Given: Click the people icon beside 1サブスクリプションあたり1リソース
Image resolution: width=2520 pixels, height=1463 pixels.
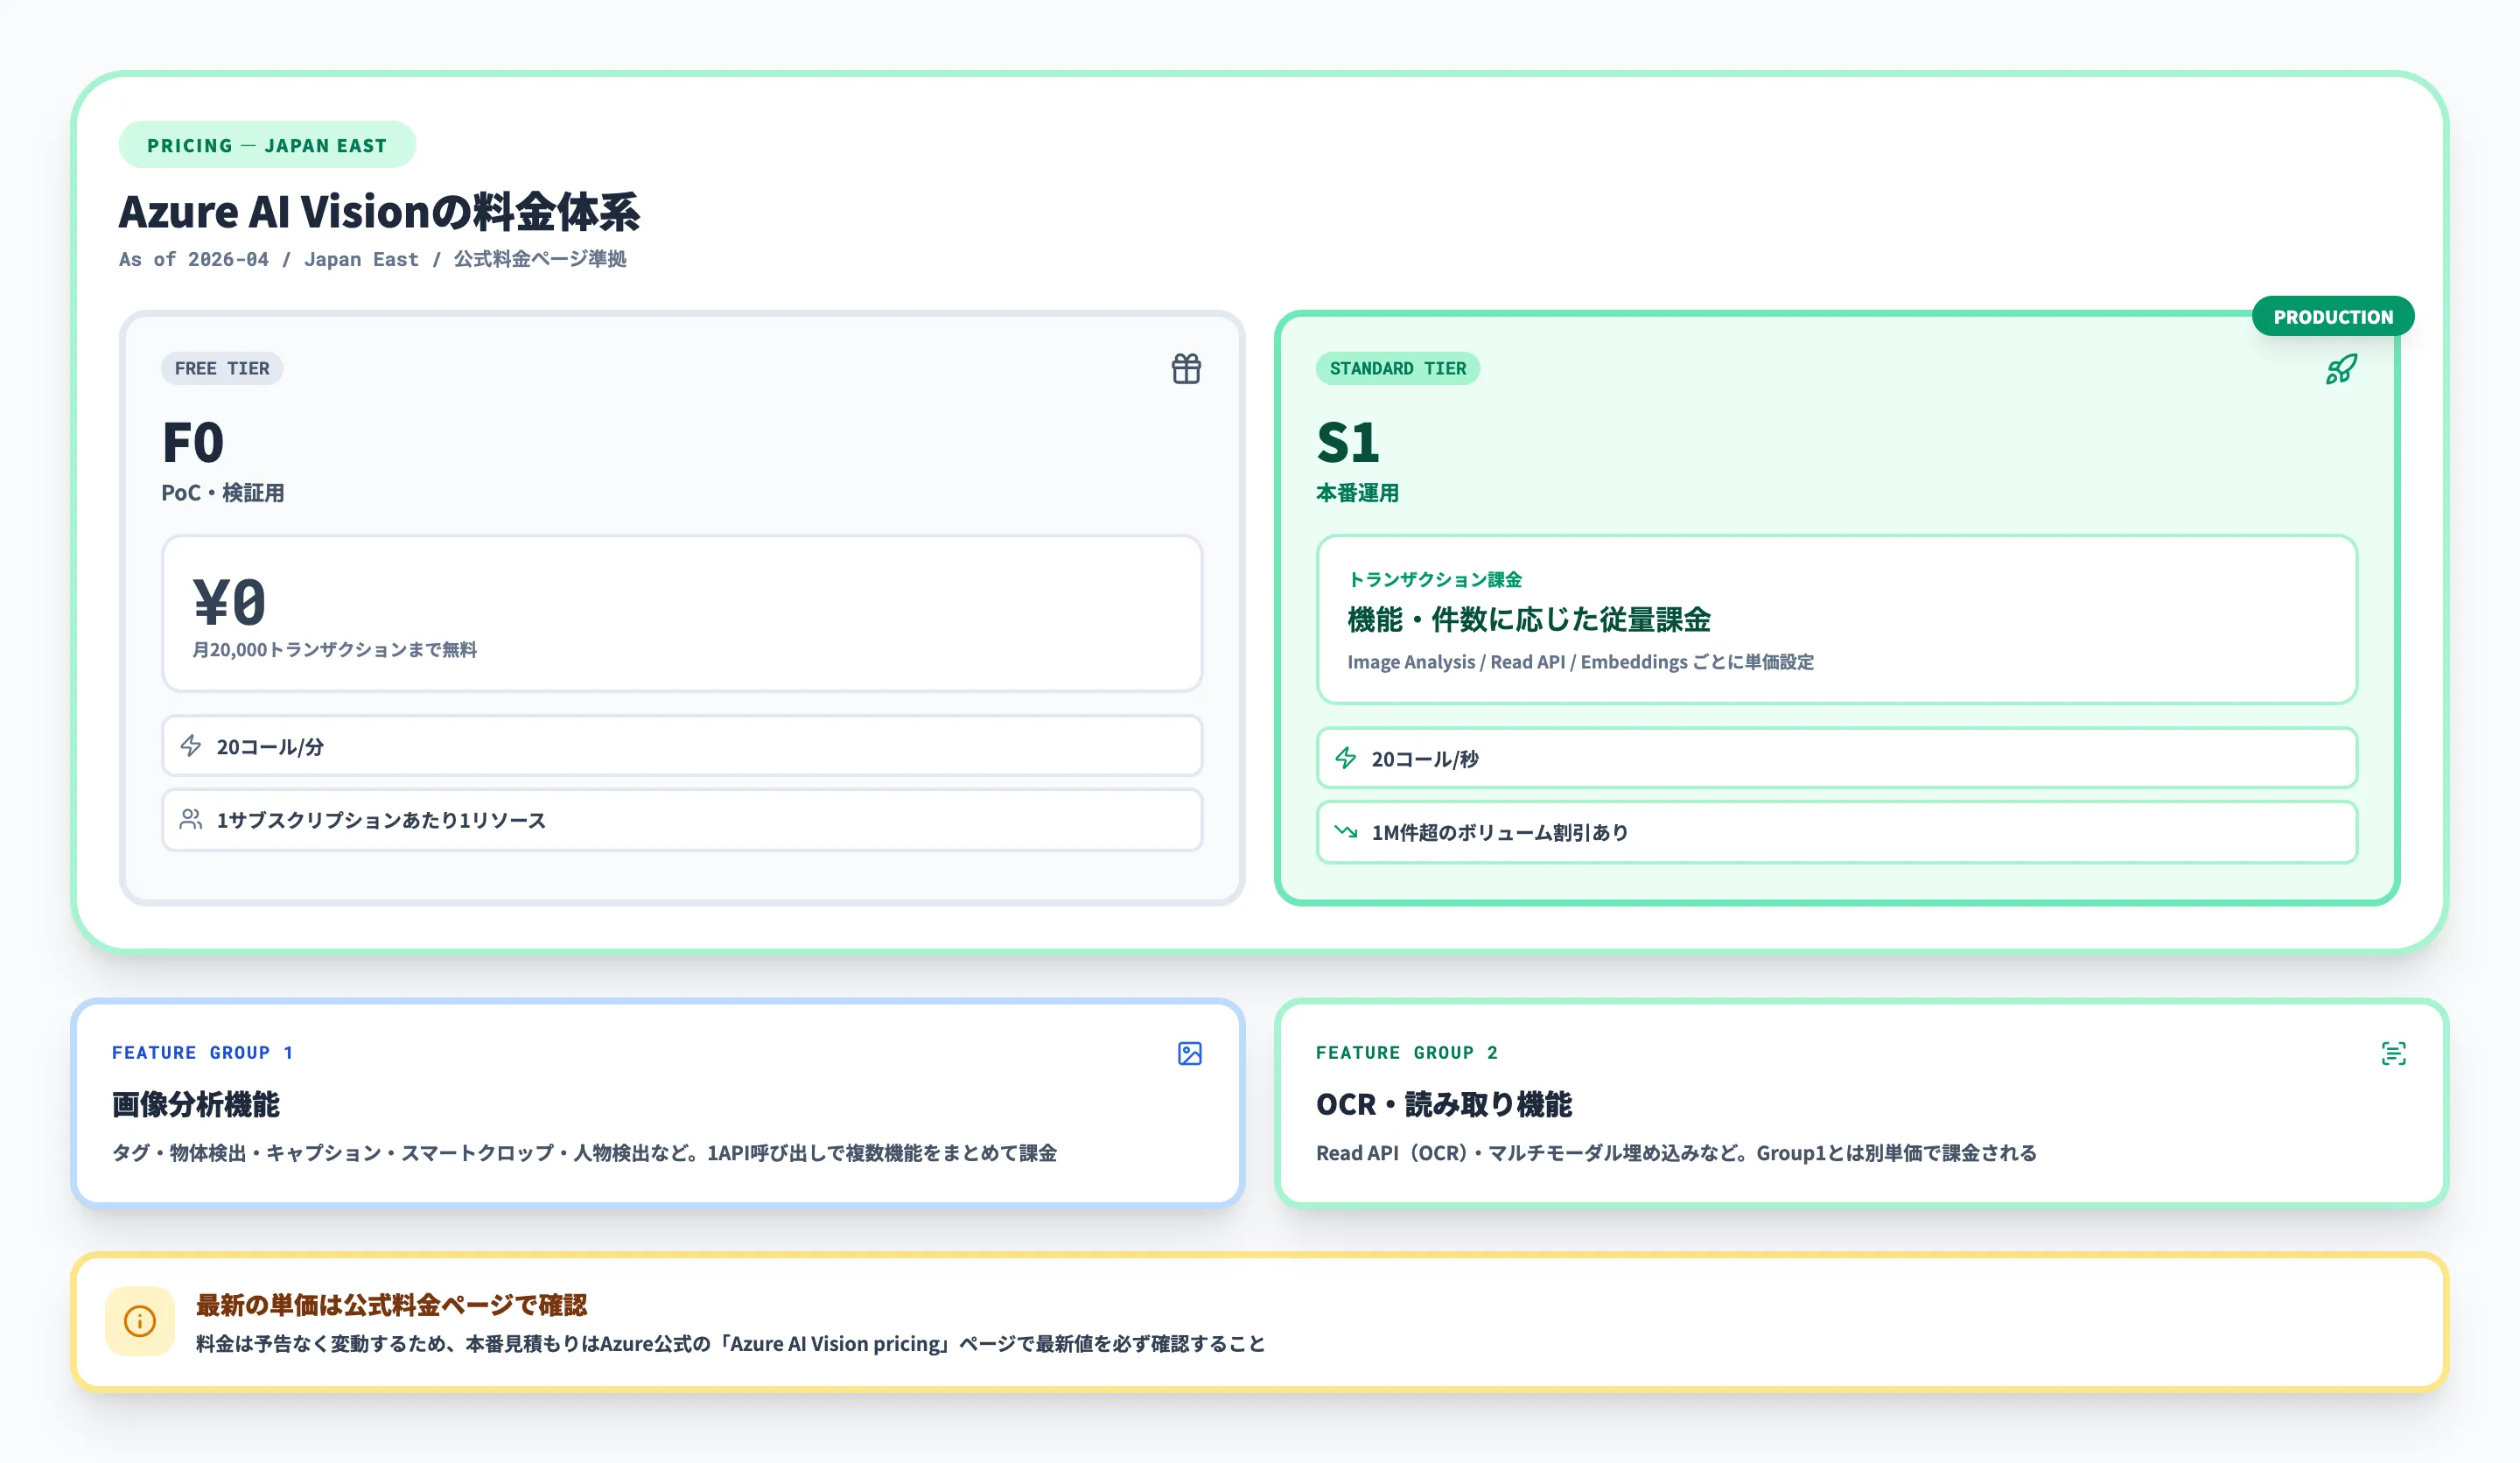Looking at the screenshot, I should click(190, 820).
